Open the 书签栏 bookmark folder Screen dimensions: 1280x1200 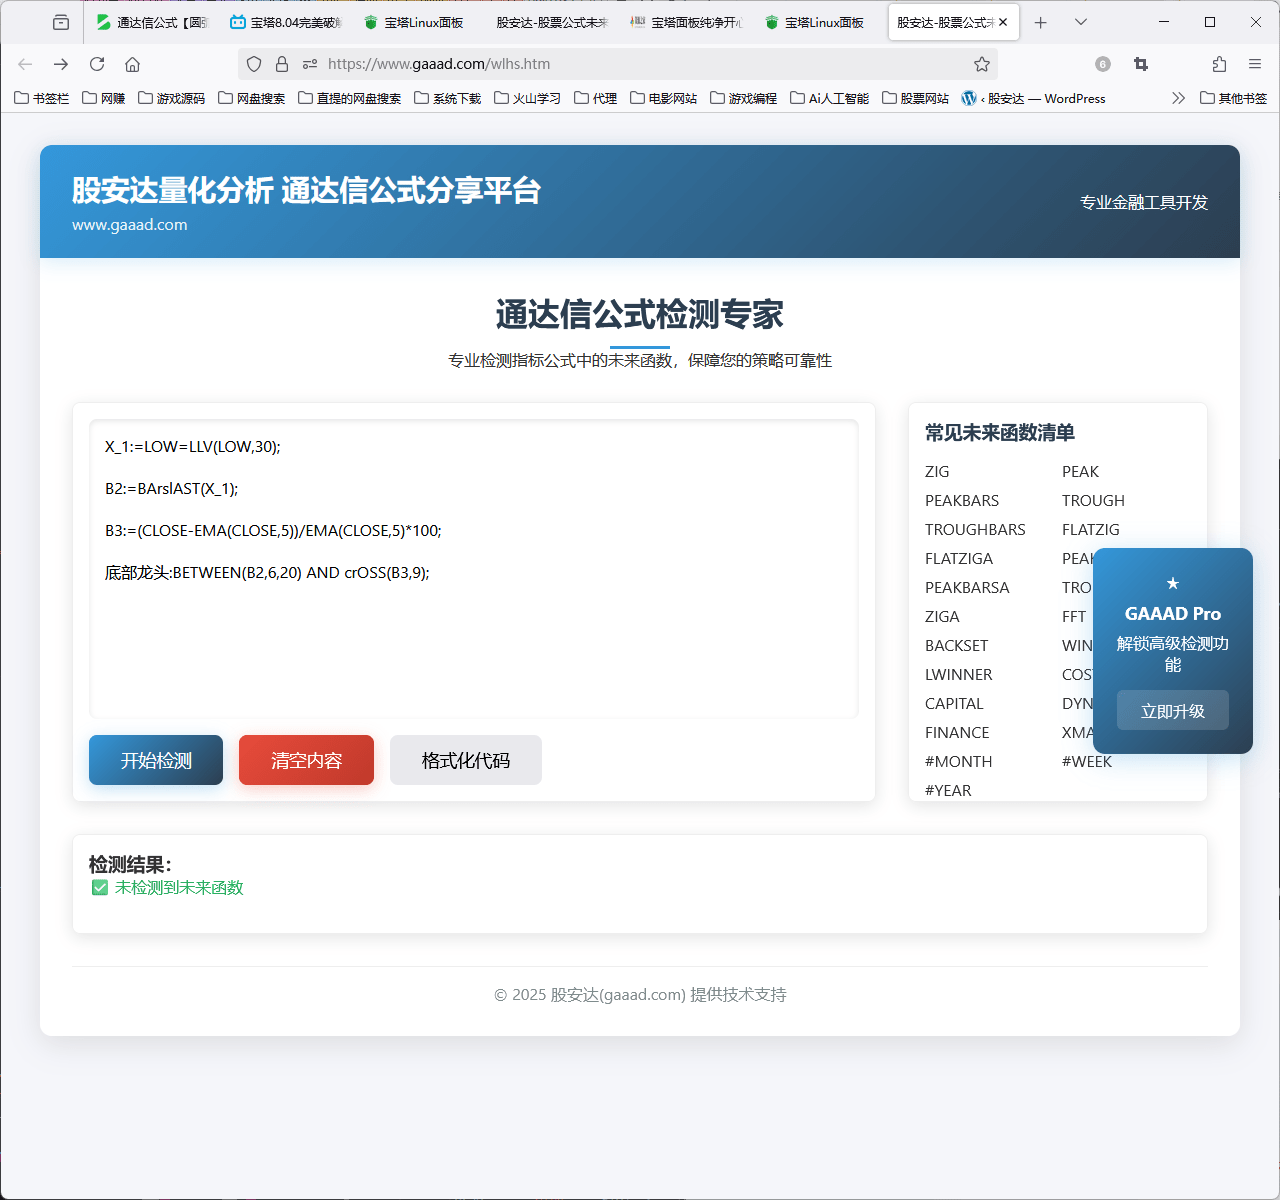[x=42, y=98]
